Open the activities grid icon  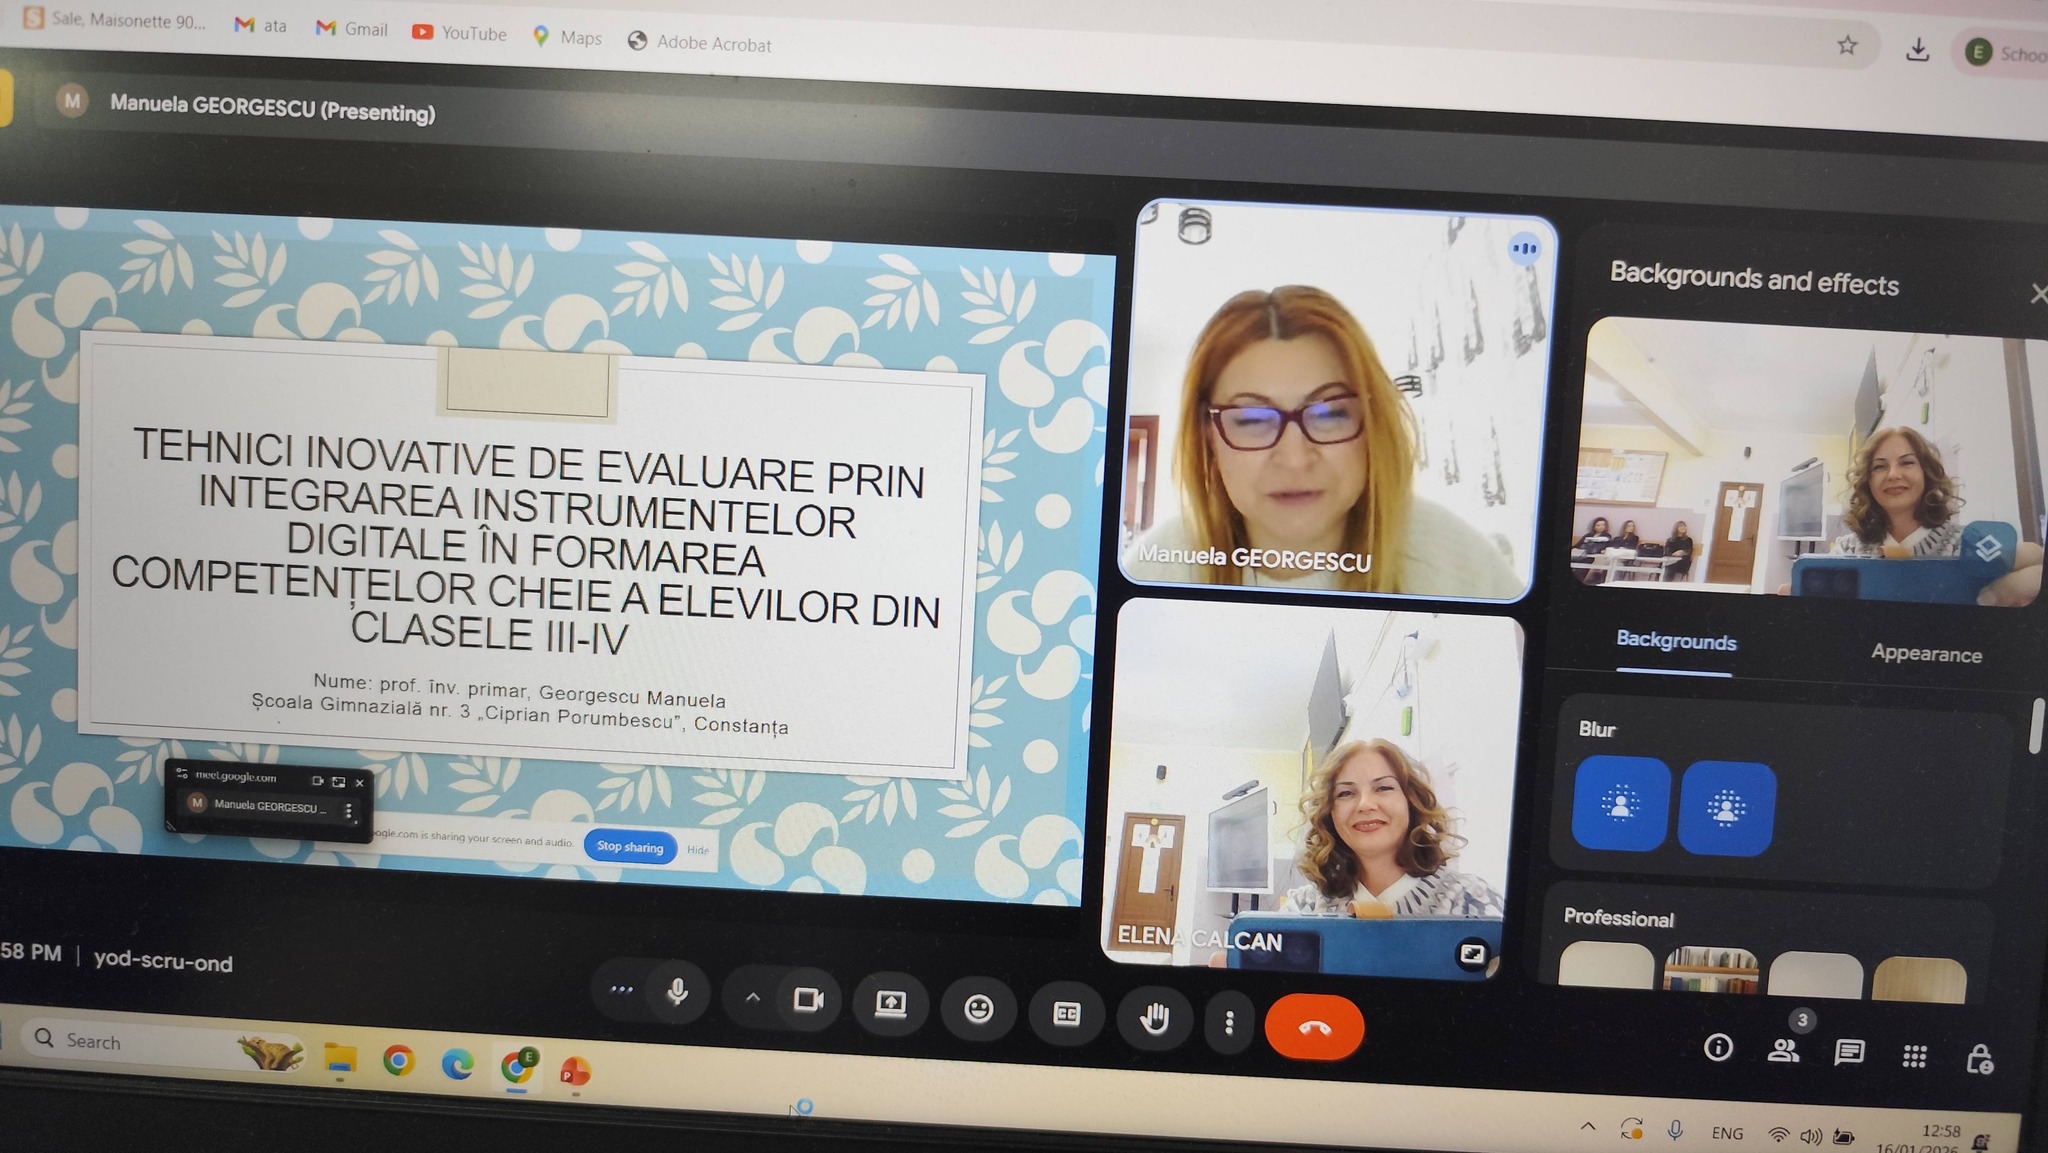(x=1914, y=1056)
